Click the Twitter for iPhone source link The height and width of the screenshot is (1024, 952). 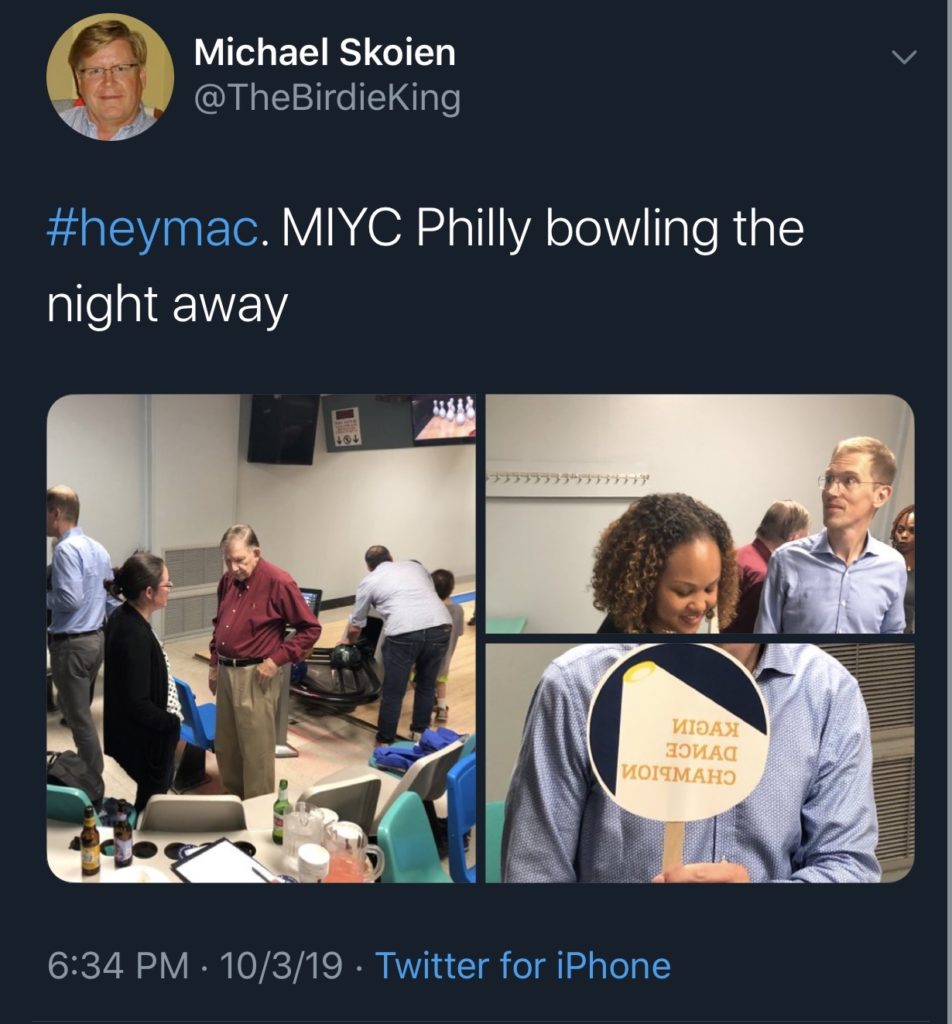click(x=522, y=966)
